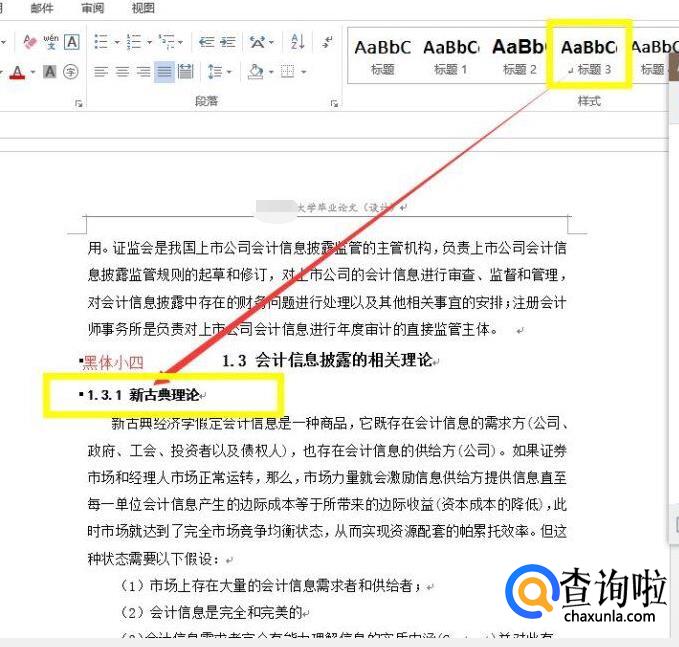
Task: Click the Asian Layout icon
Action: [x=257, y=42]
